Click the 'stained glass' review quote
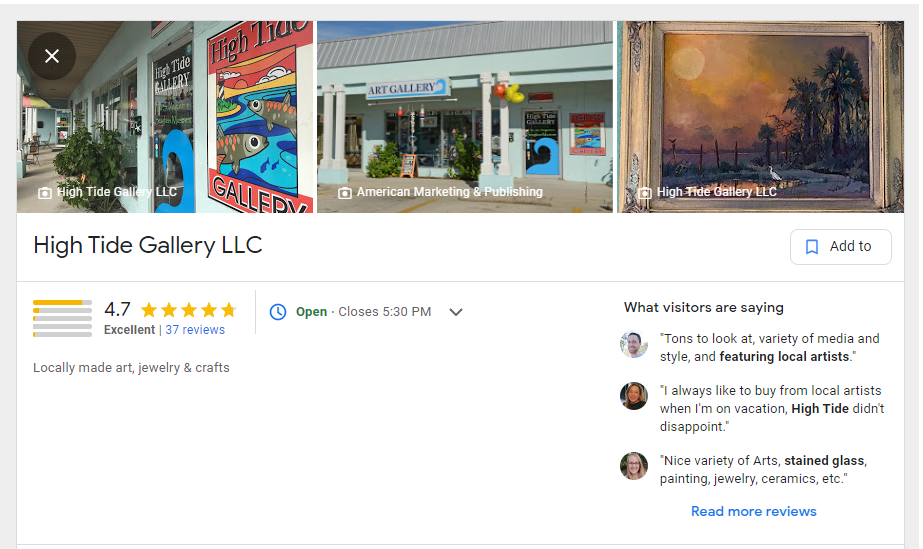Screen dimensions: 923x549 763,470
